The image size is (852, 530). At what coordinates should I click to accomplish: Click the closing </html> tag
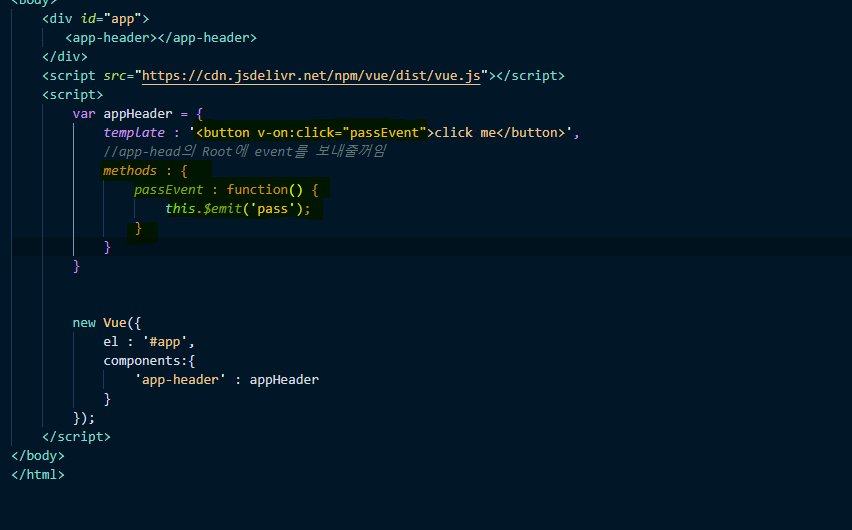(37, 475)
